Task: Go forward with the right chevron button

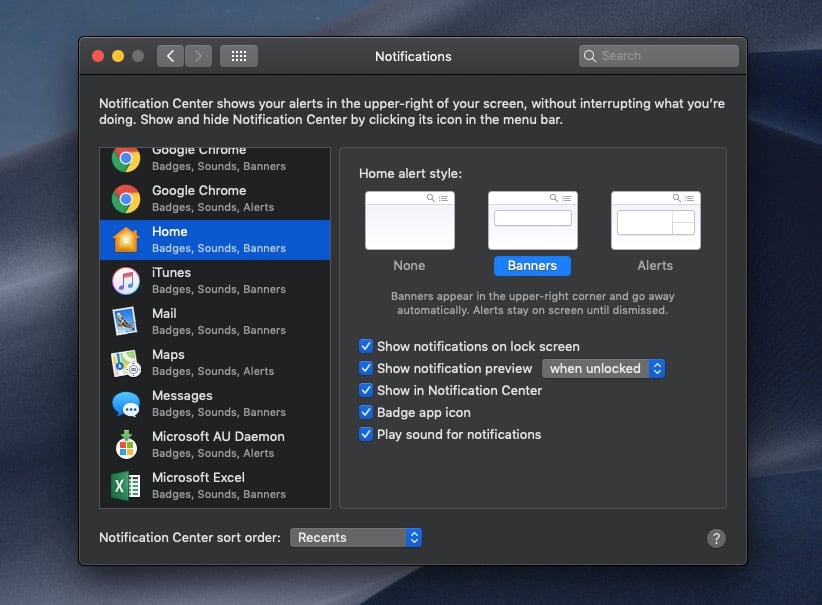Action: (198, 56)
